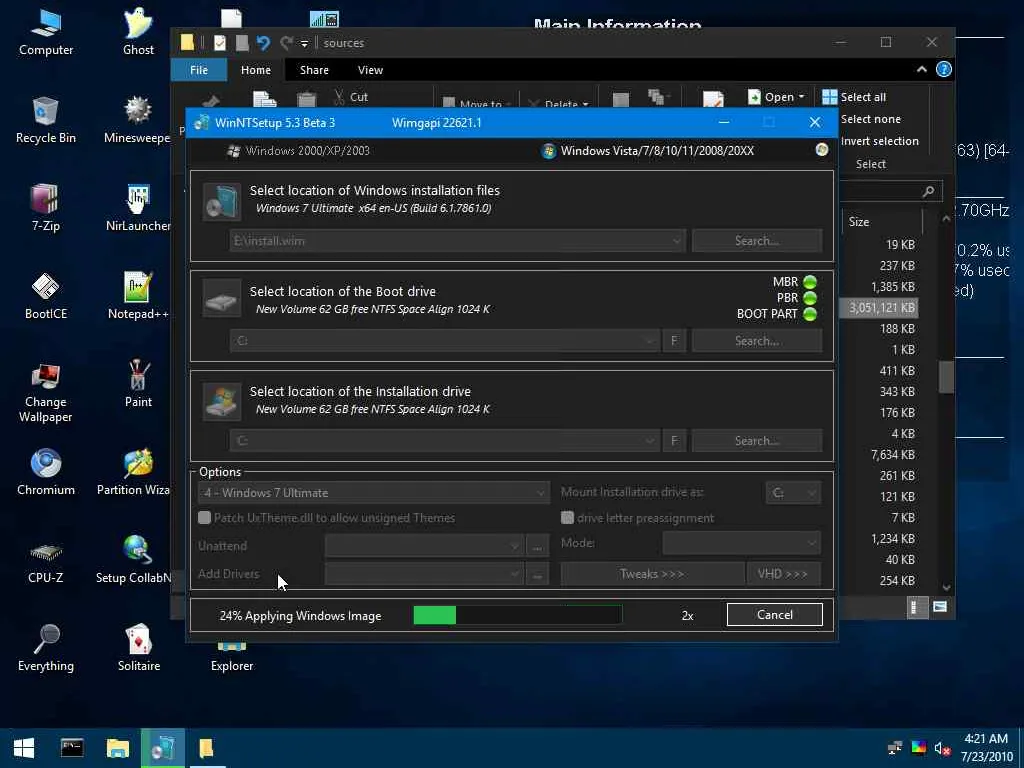Screen dimensions: 1024x768
Task: Expand the Boot drive C: dropdown
Action: click(649, 341)
